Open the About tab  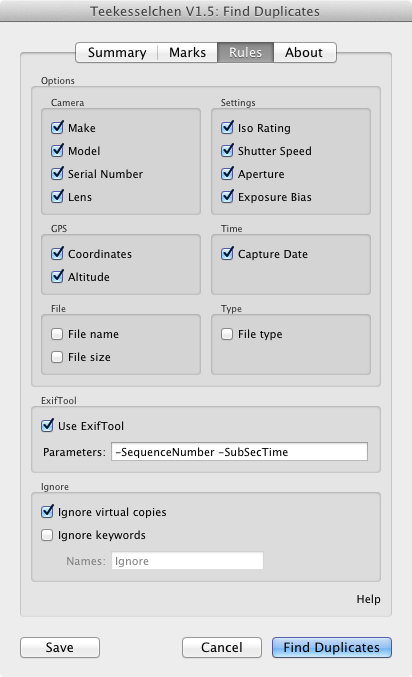click(x=304, y=53)
